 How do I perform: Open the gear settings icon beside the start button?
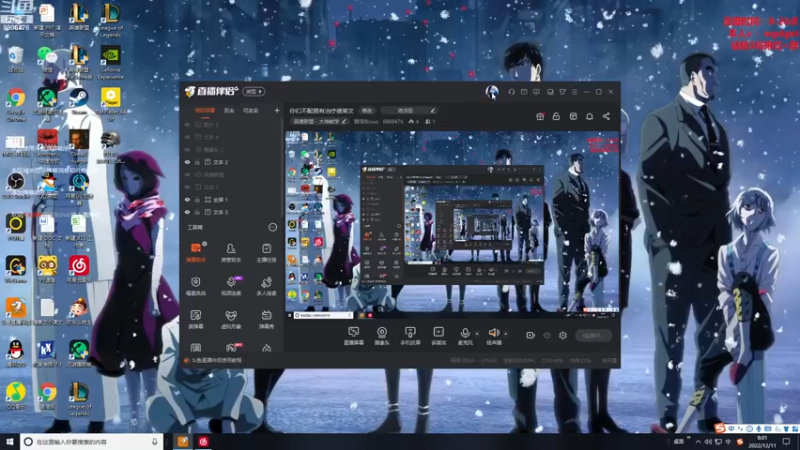click(563, 335)
